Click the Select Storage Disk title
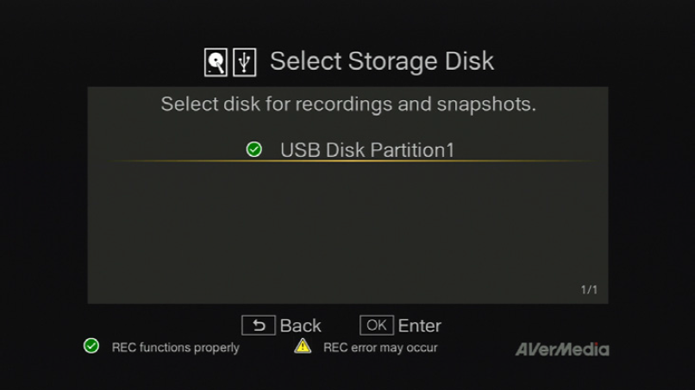 tap(382, 61)
